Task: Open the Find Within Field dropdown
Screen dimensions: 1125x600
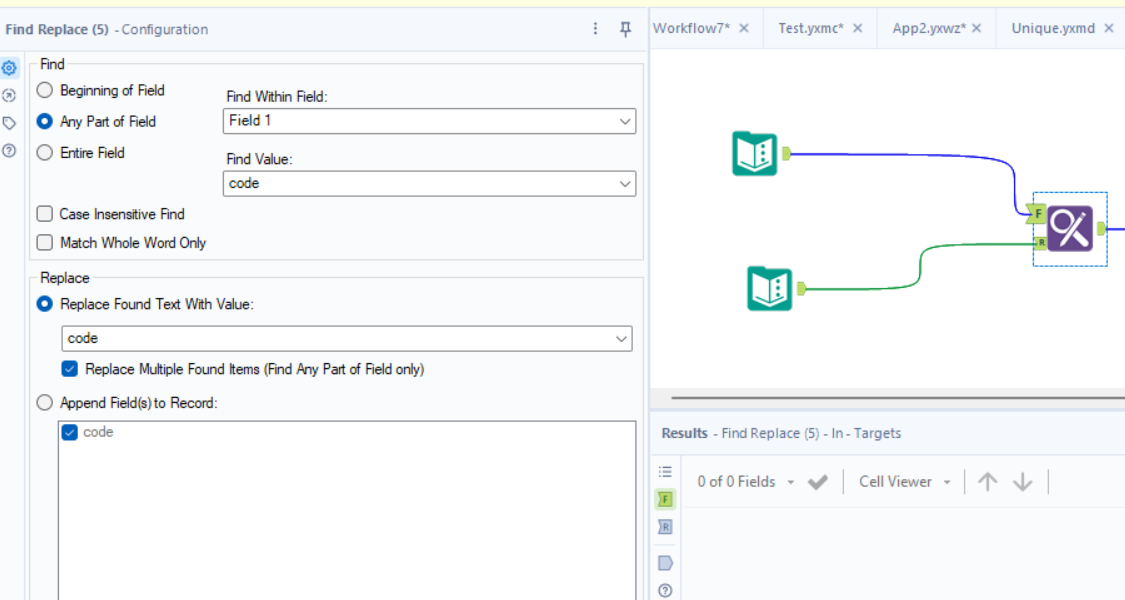Action: [x=626, y=121]
